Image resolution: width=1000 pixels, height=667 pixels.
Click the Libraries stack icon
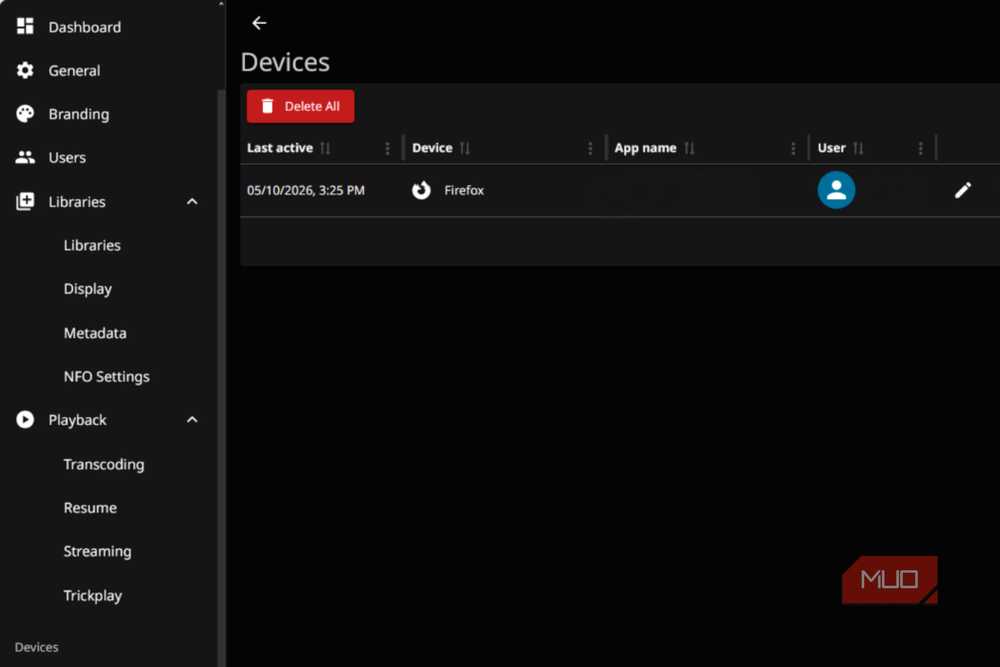click(25, 202)
